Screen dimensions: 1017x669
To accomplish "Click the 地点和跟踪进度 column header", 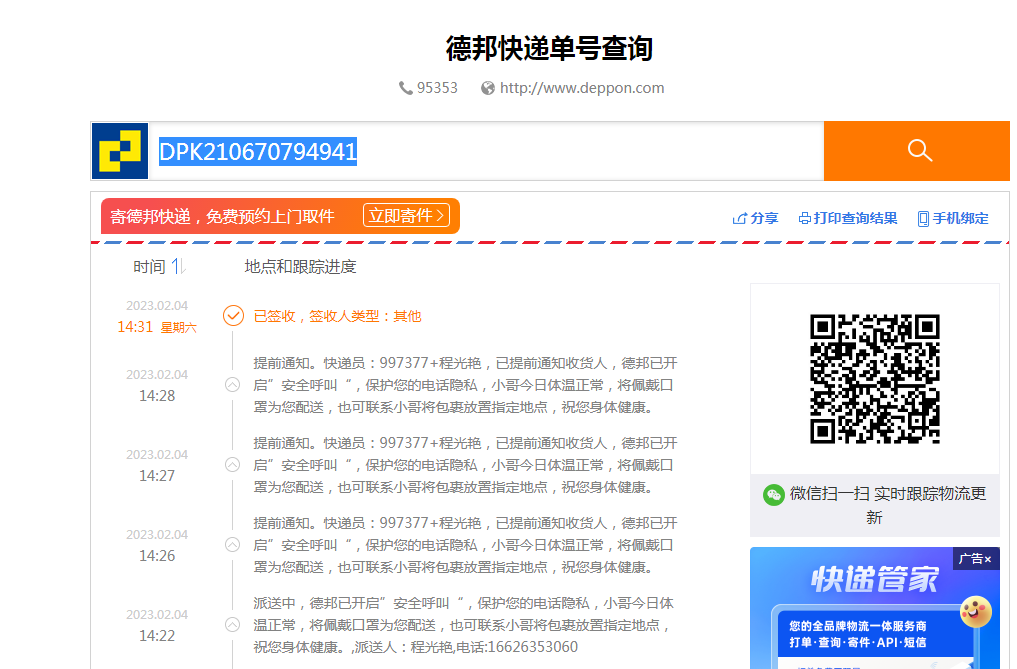I will [300, 266].
